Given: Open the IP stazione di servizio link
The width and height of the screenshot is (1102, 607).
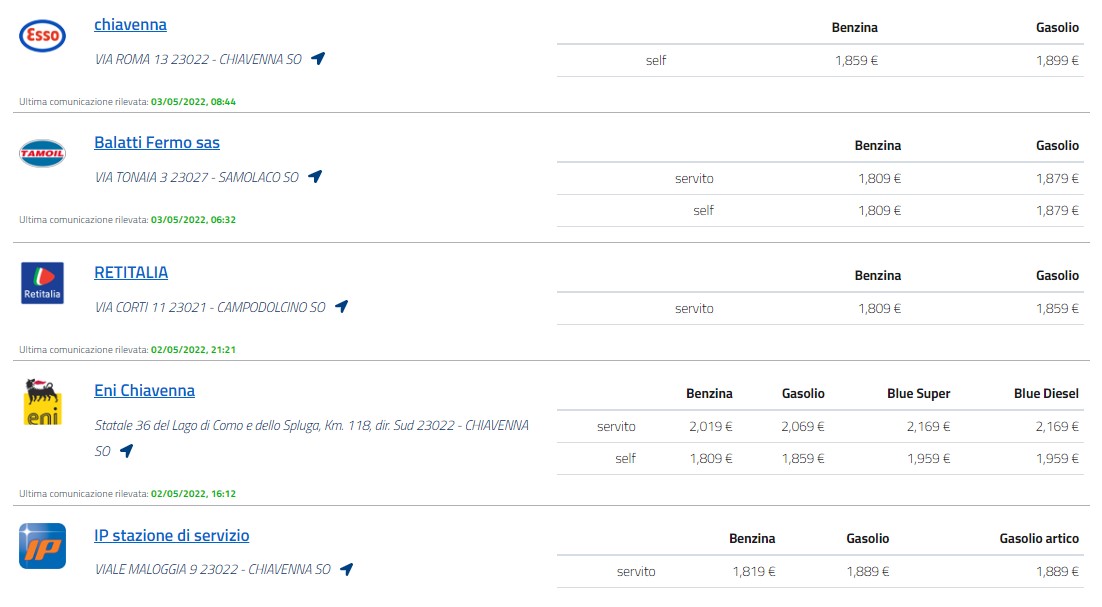Looking at the screenshot, I should pos(171,535).
